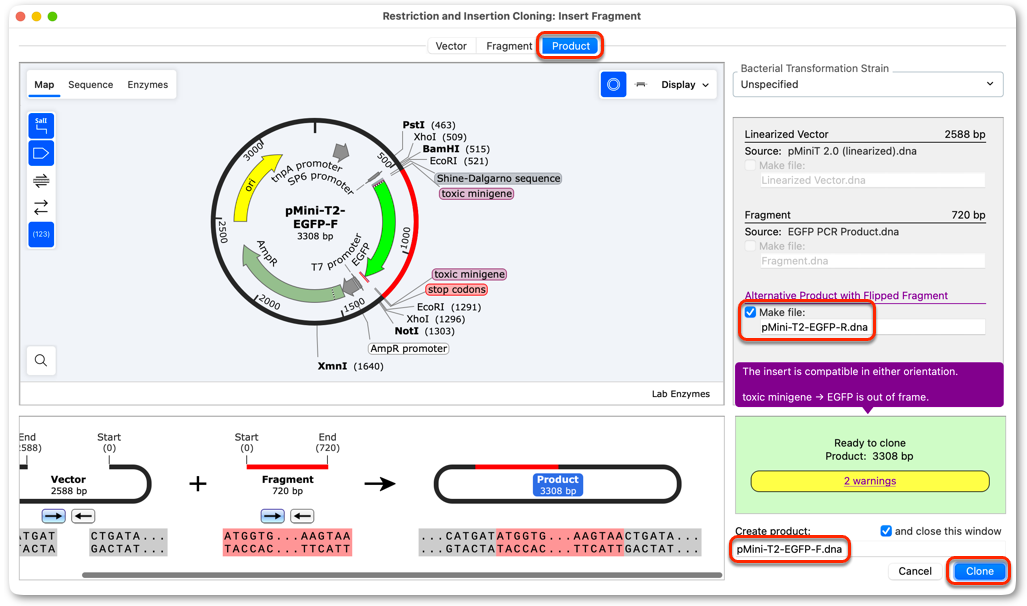Click the Clone button
Image resolution: width=1027 pixels, height=606 pixels.
[x=979, y=571]
